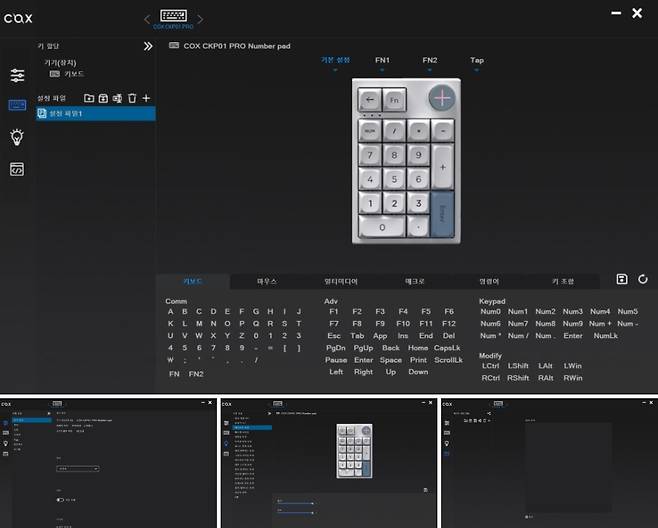The height and width of the screenshot is (528, 658).
Task: Choose the CapsLk key in Adv list
Action: (x=446, y=348)
